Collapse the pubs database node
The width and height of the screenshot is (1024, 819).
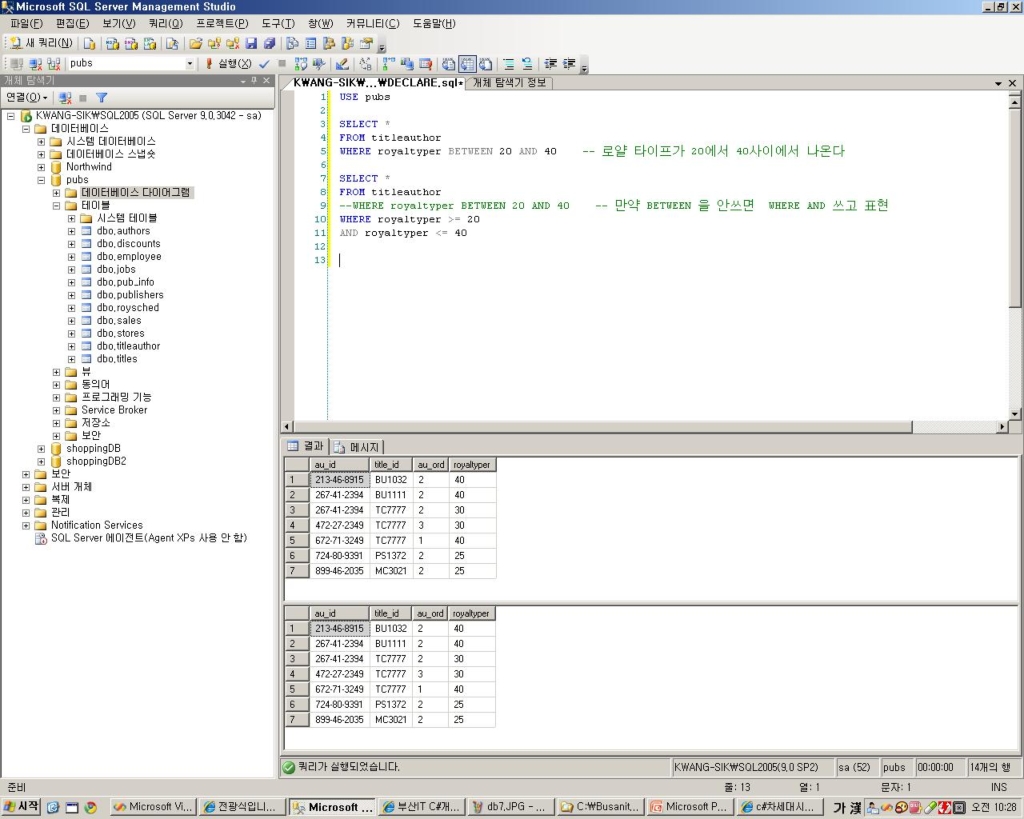pos(40,180)
